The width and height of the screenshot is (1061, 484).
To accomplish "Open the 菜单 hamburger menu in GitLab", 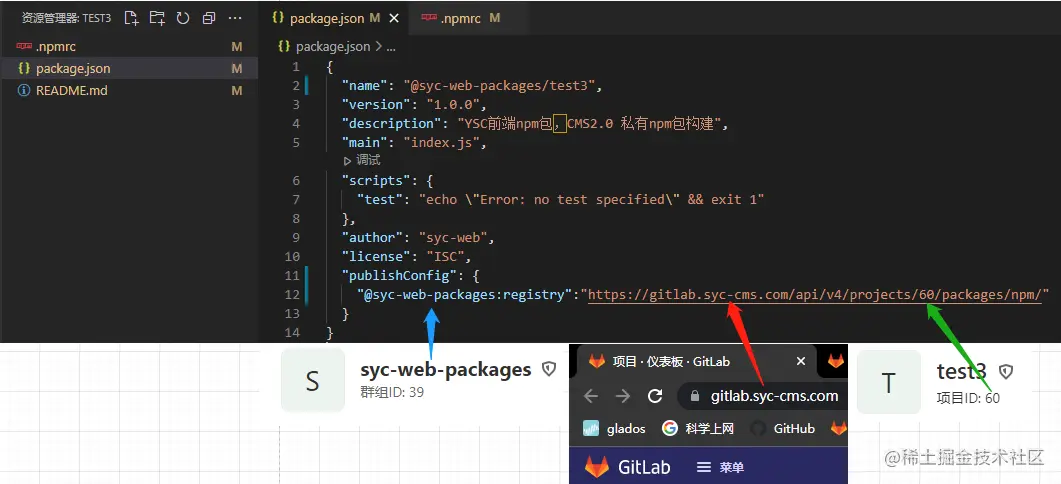I will [x=720, y=467].
